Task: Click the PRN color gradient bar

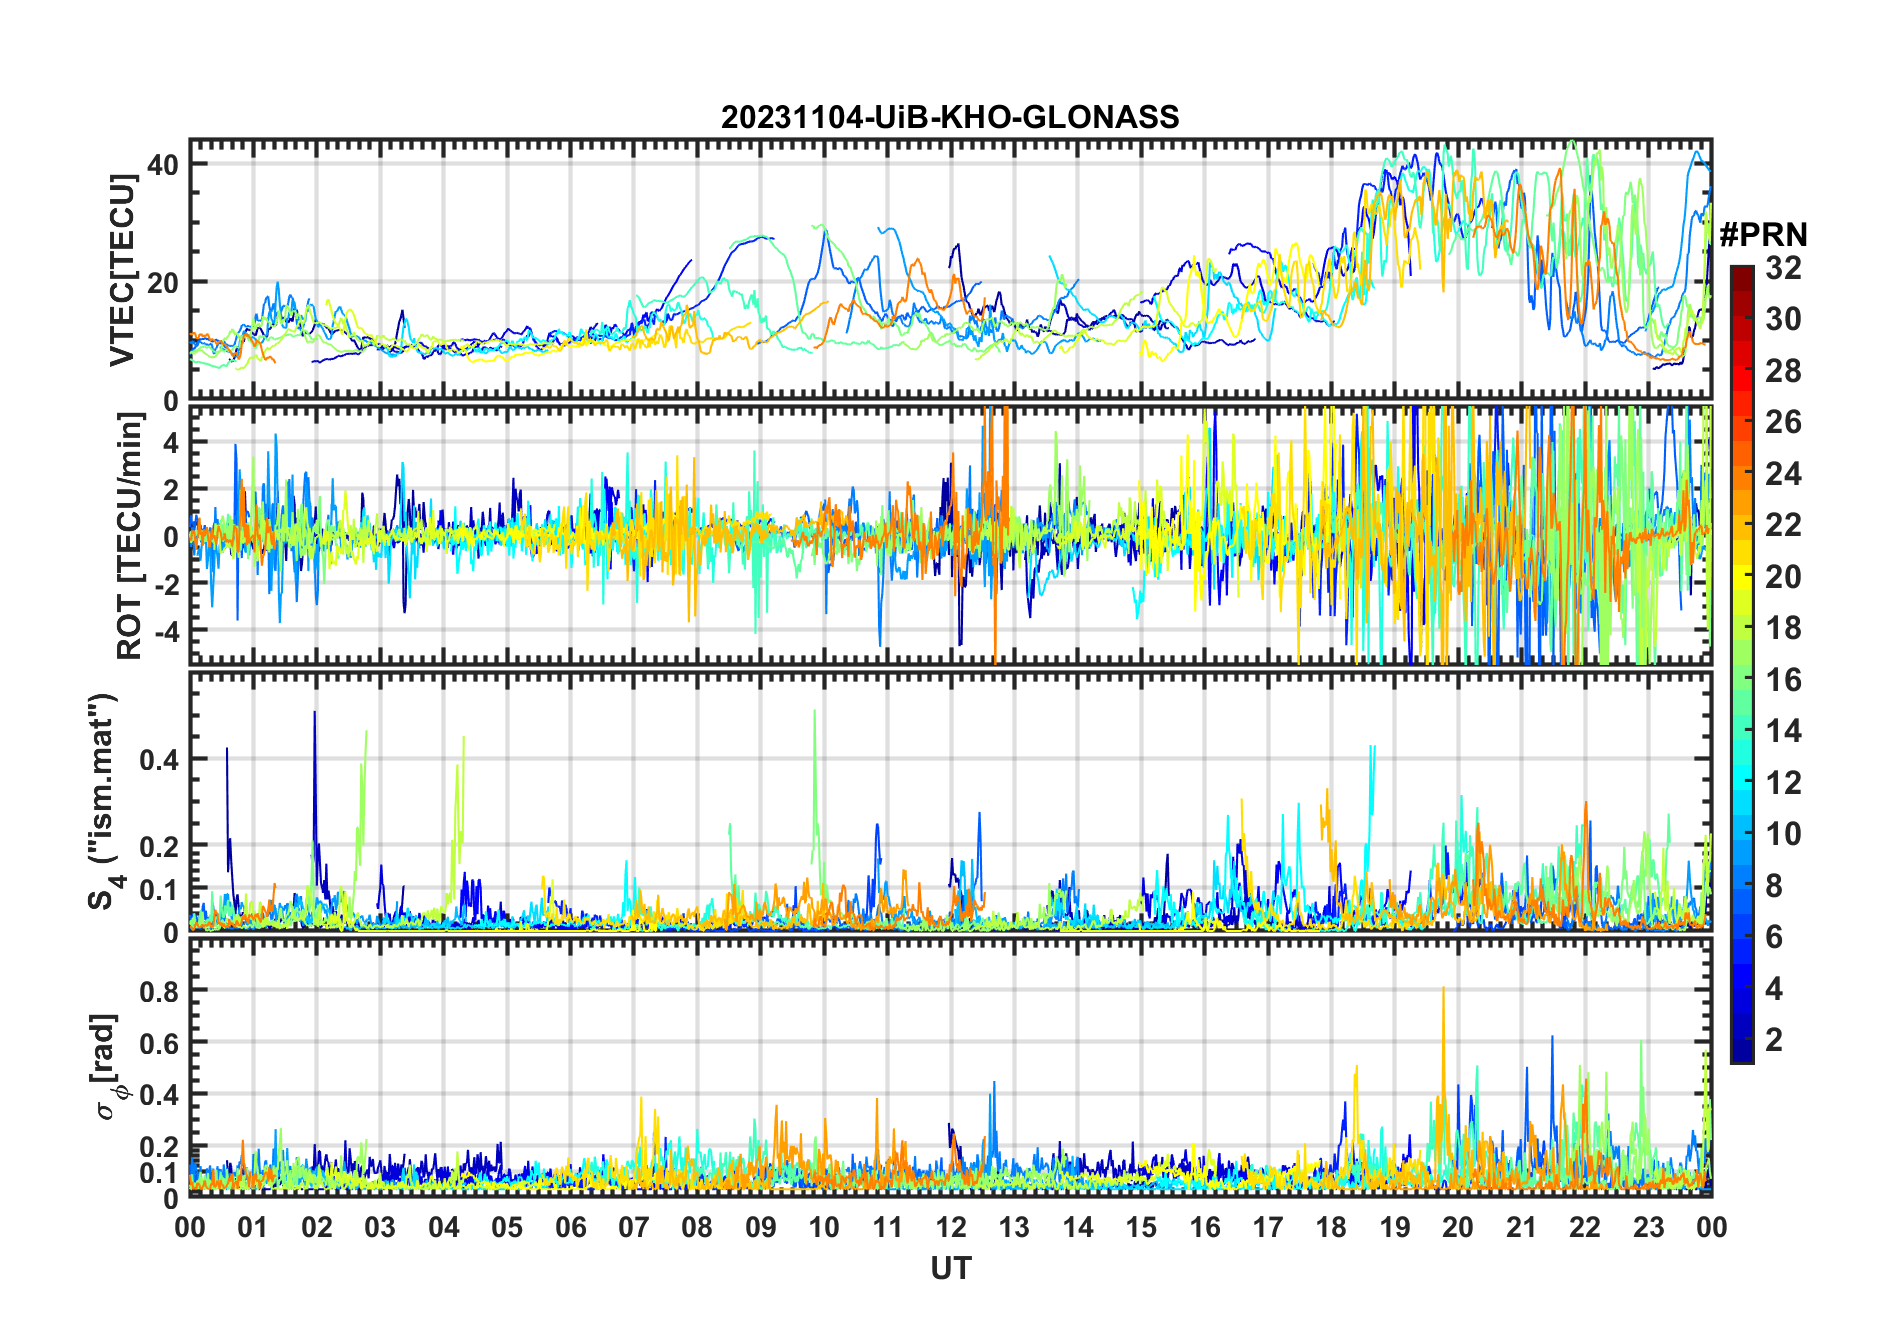Action: click(1742, 664)
